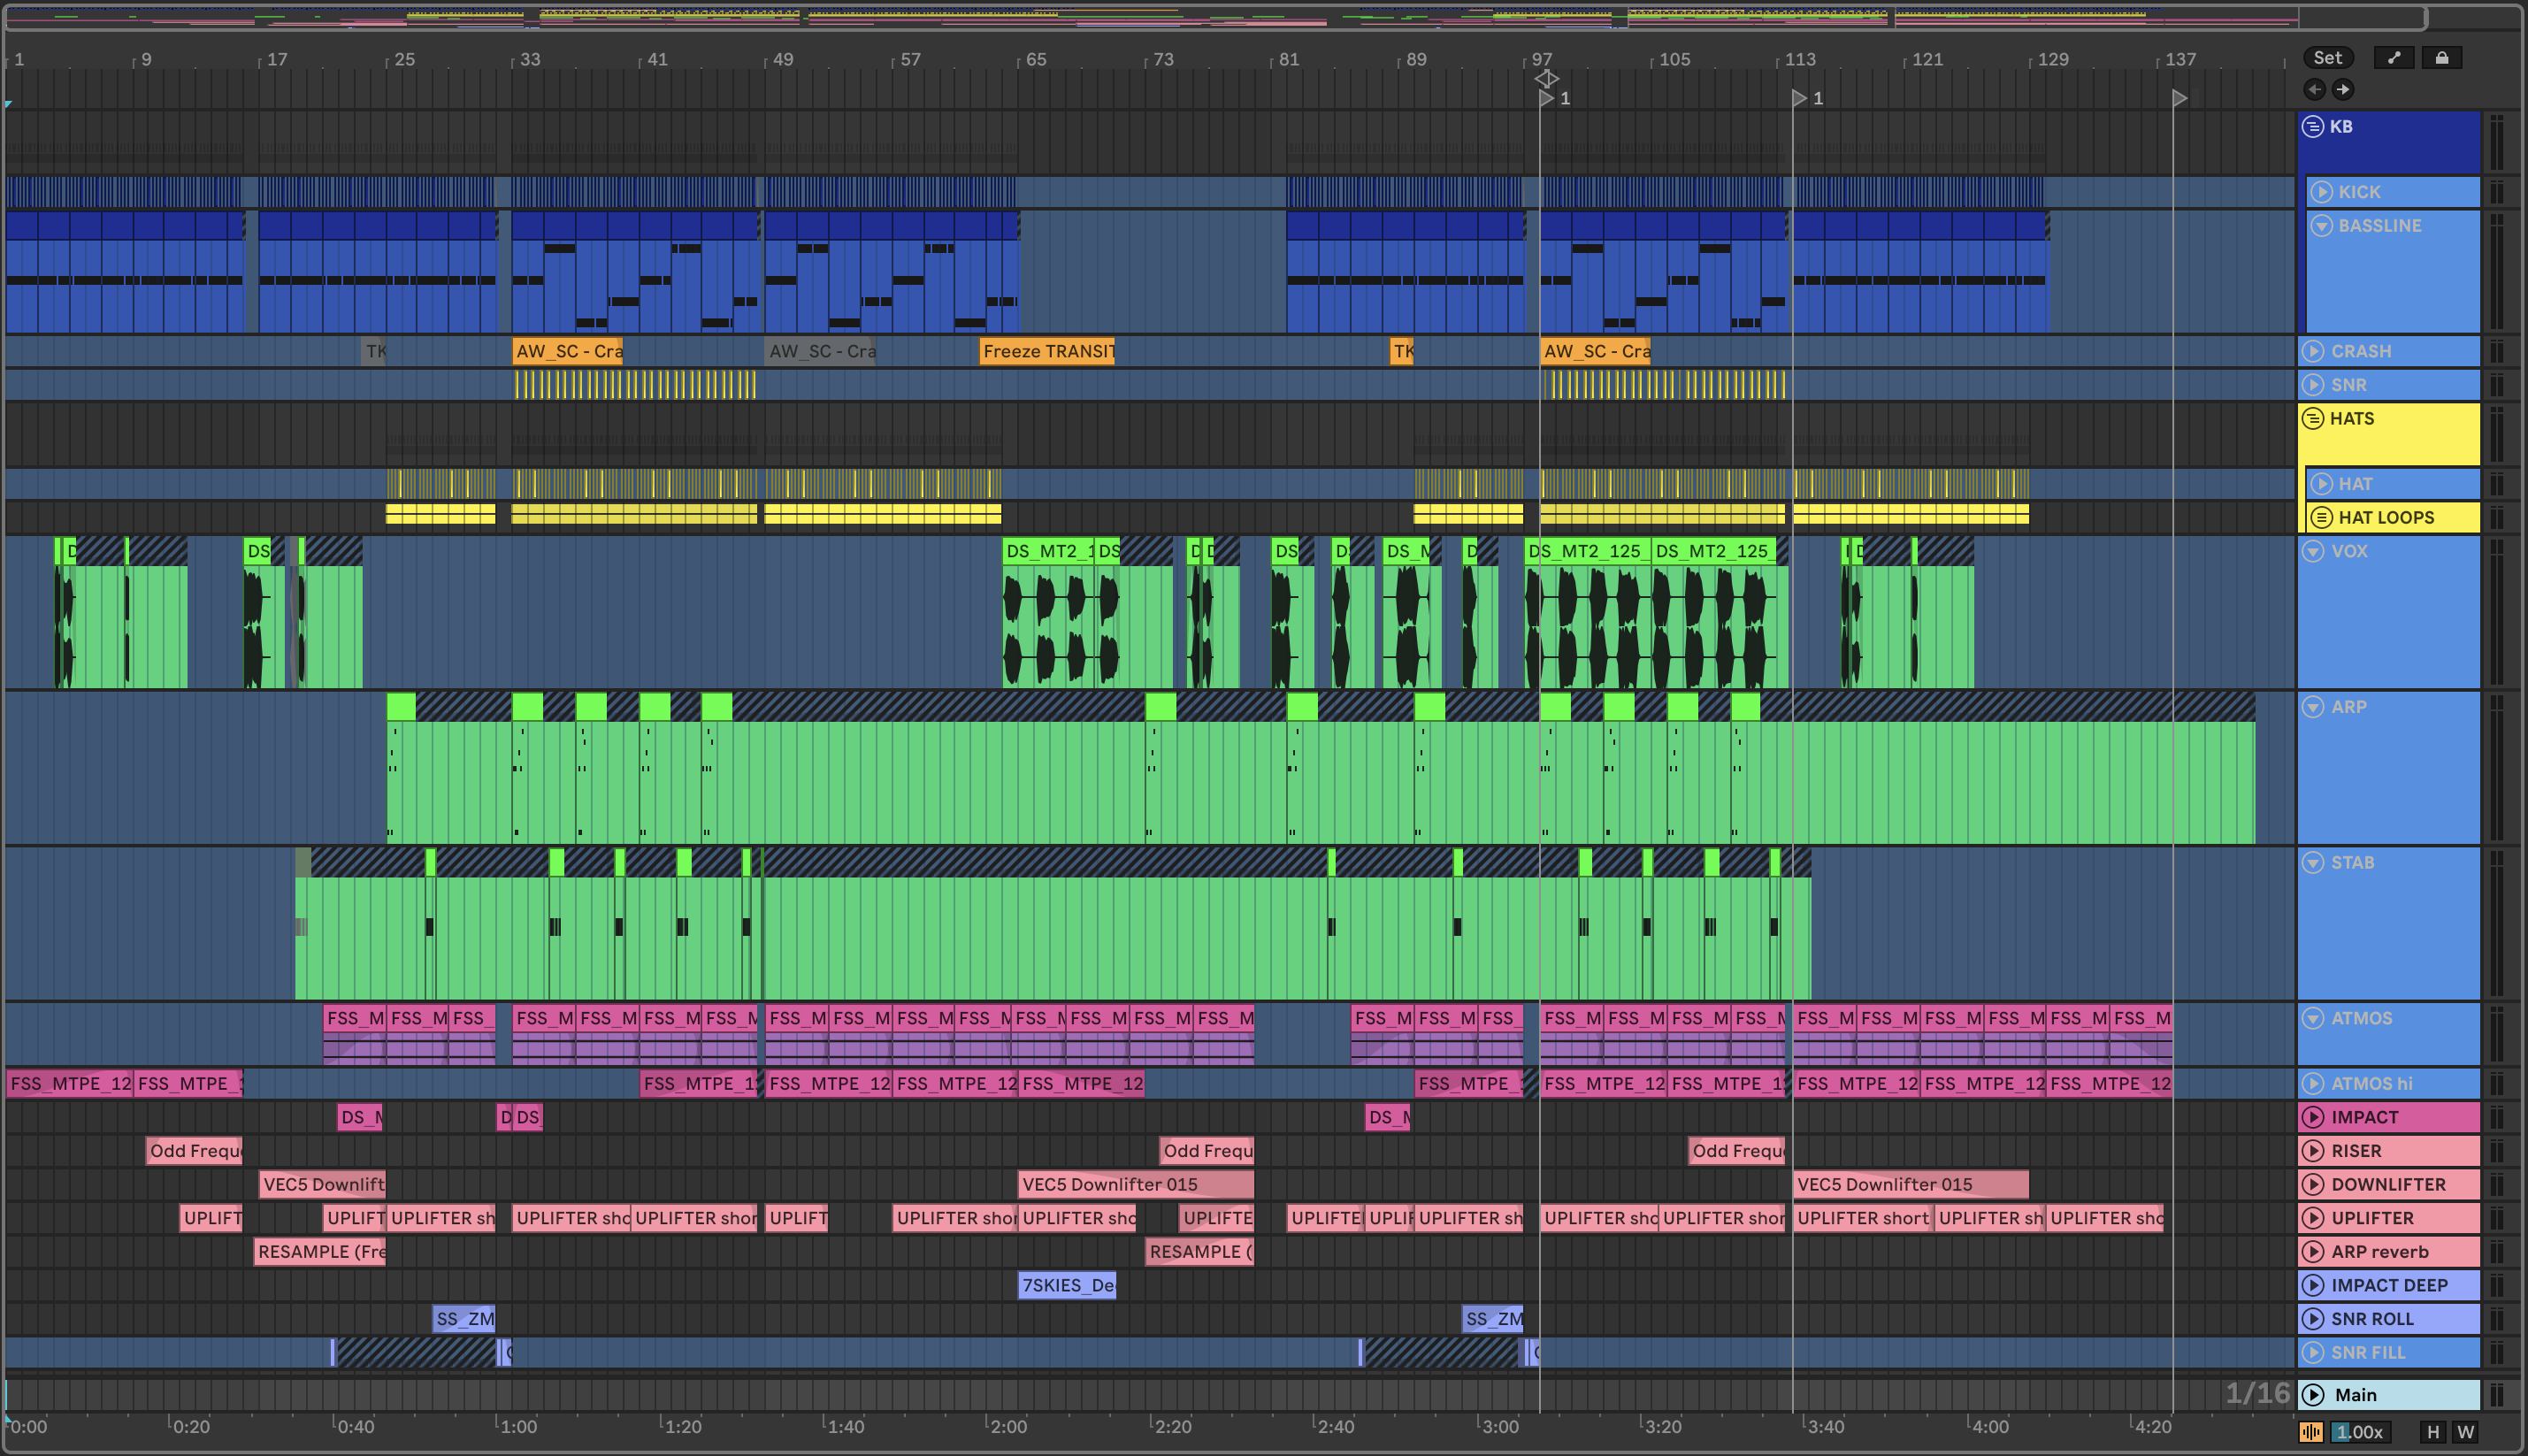Viewport: 2528px width, 1456px height.
Task: Click the SNR ROLL track play icon
Action: tap(2313, 1318)
